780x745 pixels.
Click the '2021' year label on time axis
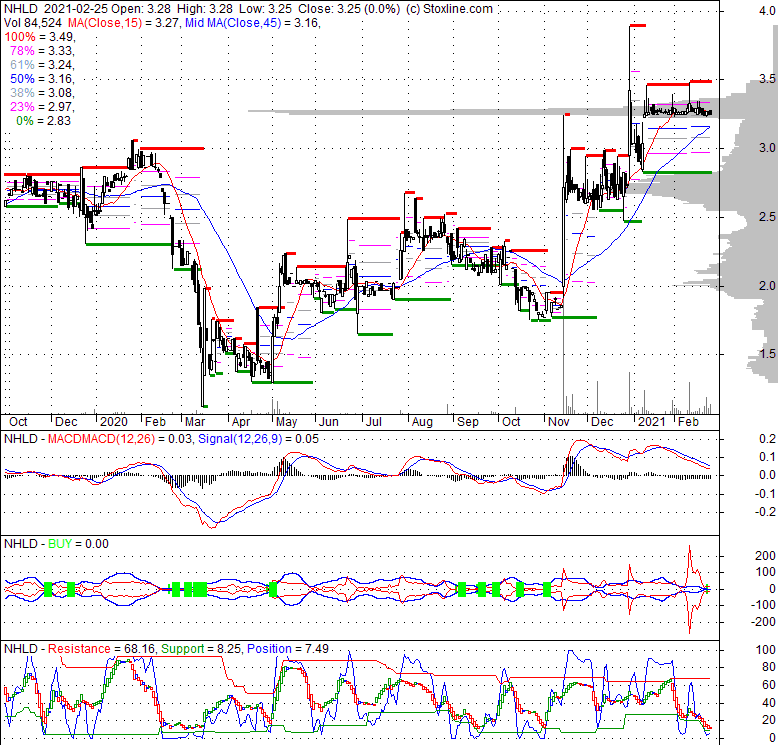pos(652,422)
